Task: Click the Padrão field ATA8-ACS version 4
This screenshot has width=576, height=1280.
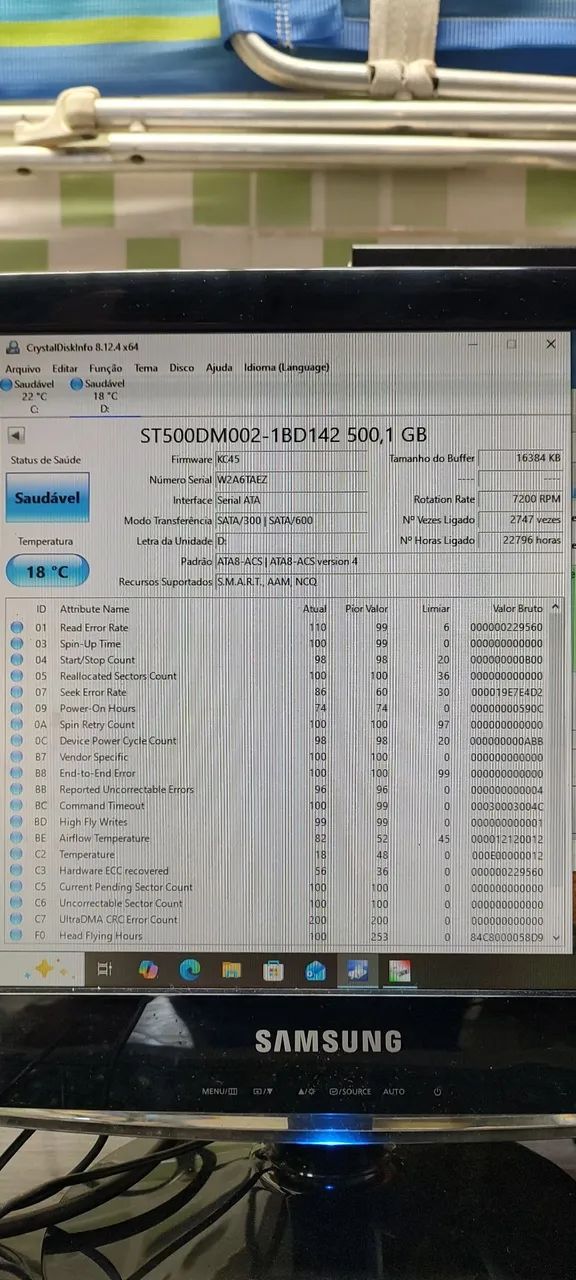Action: [390, 561]
